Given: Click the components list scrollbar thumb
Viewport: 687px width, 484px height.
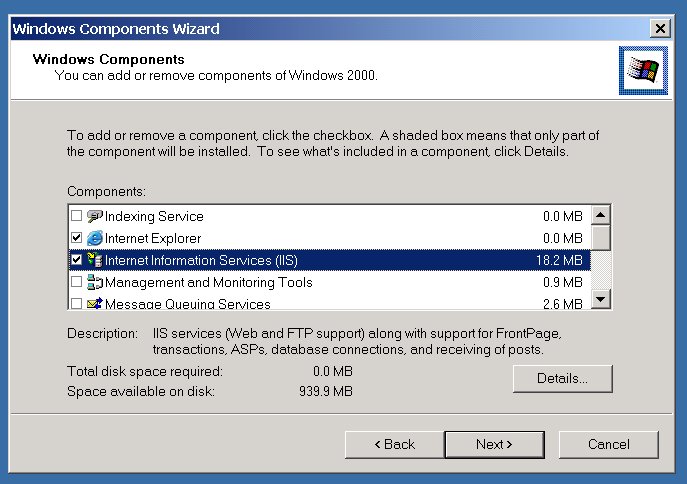Looking at the screenshot, I should [601, 237].
